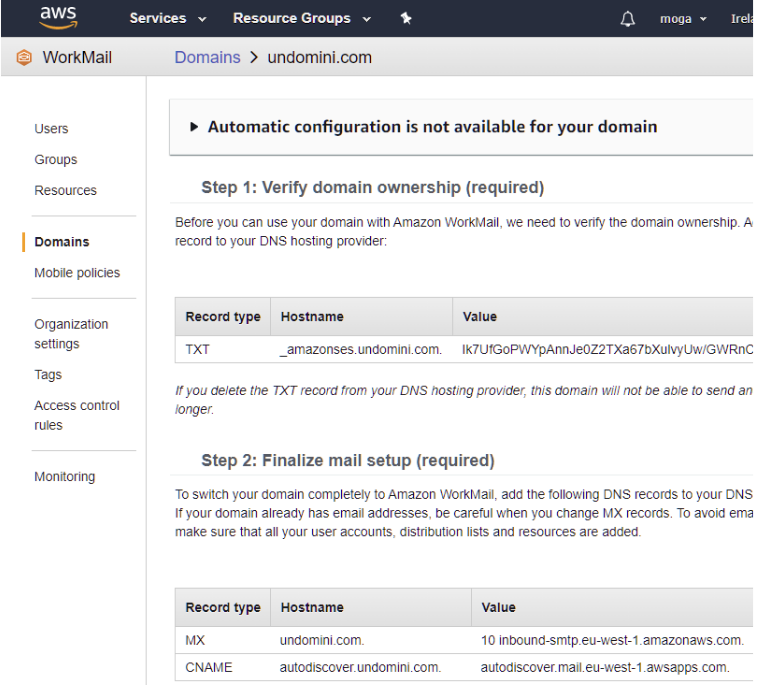The height and width of the screenshot is (685, 757).
Task: Open Users in the sidebar
Action: tap(51, 129)
